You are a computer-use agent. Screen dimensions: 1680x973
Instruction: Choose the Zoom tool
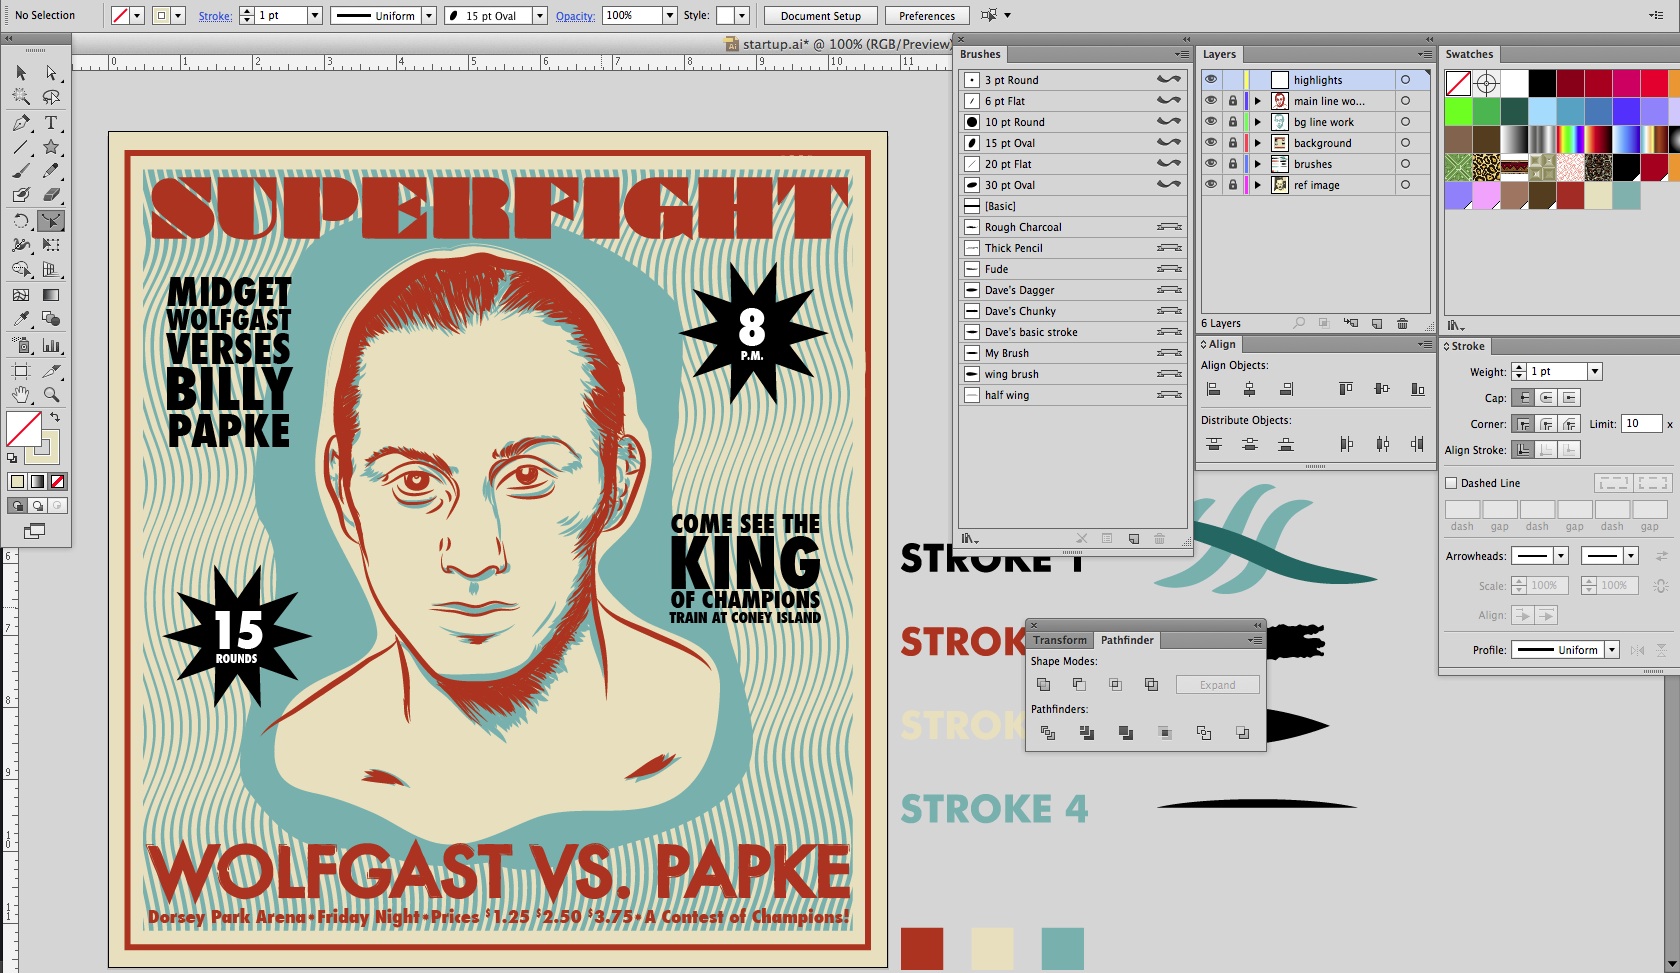pos(51,395)
